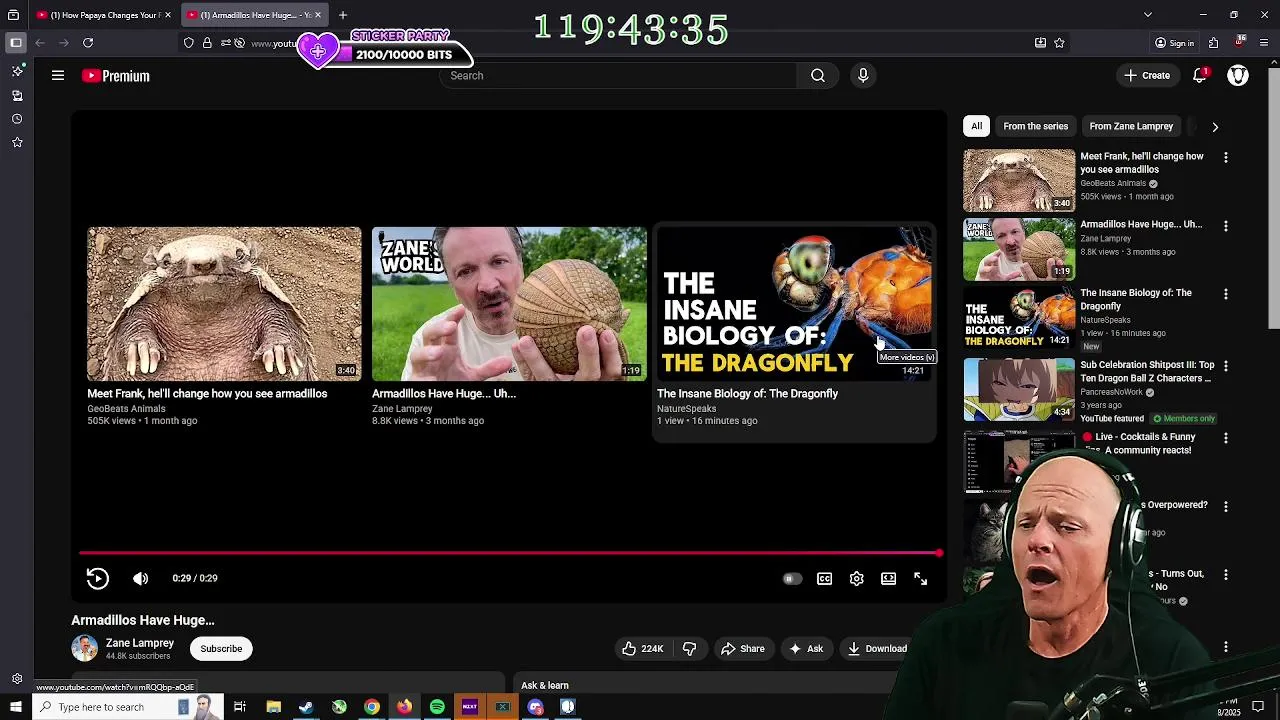Open sidebar video Sub Celebration Shitpost III
This screenshot has width=1280, height=720.
click(1147, 372)
